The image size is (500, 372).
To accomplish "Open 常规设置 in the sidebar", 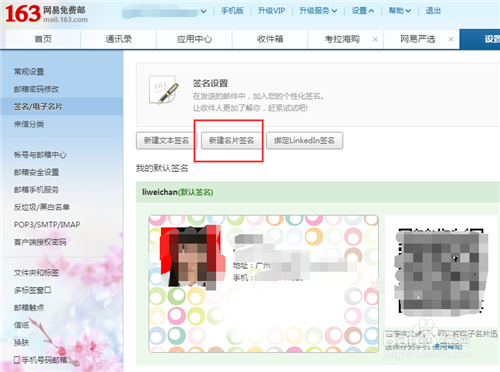I will coord(29,72).
